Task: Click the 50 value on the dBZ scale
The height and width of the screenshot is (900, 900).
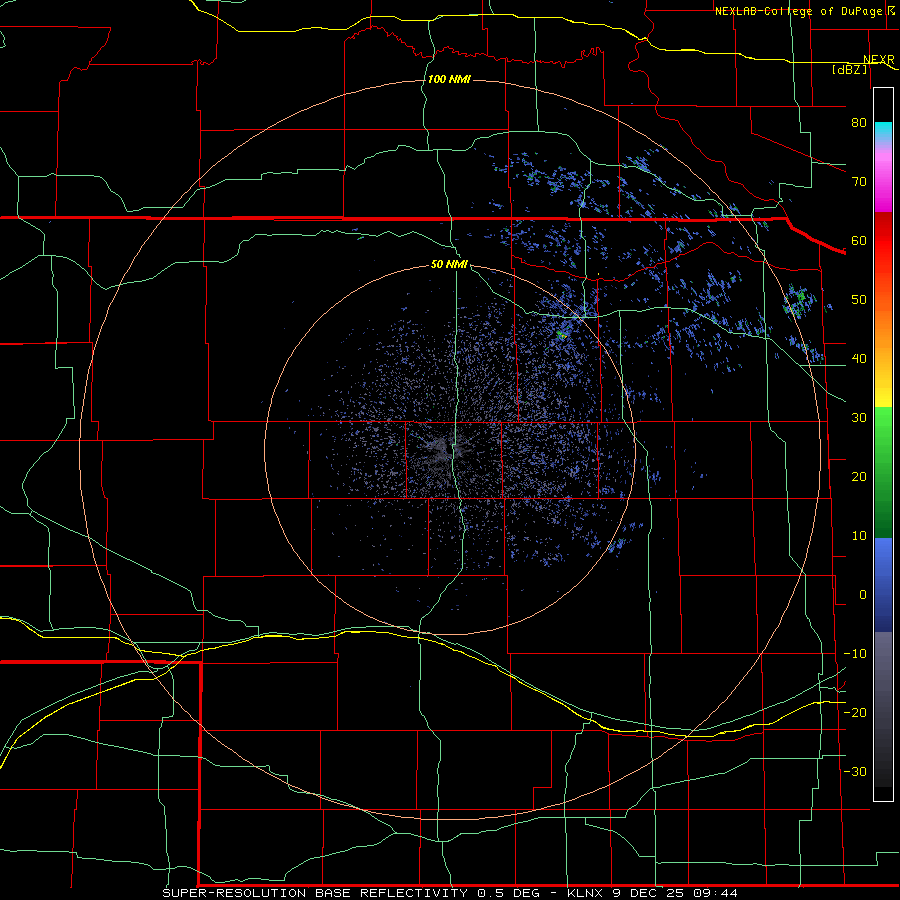Action: point(859,300)
